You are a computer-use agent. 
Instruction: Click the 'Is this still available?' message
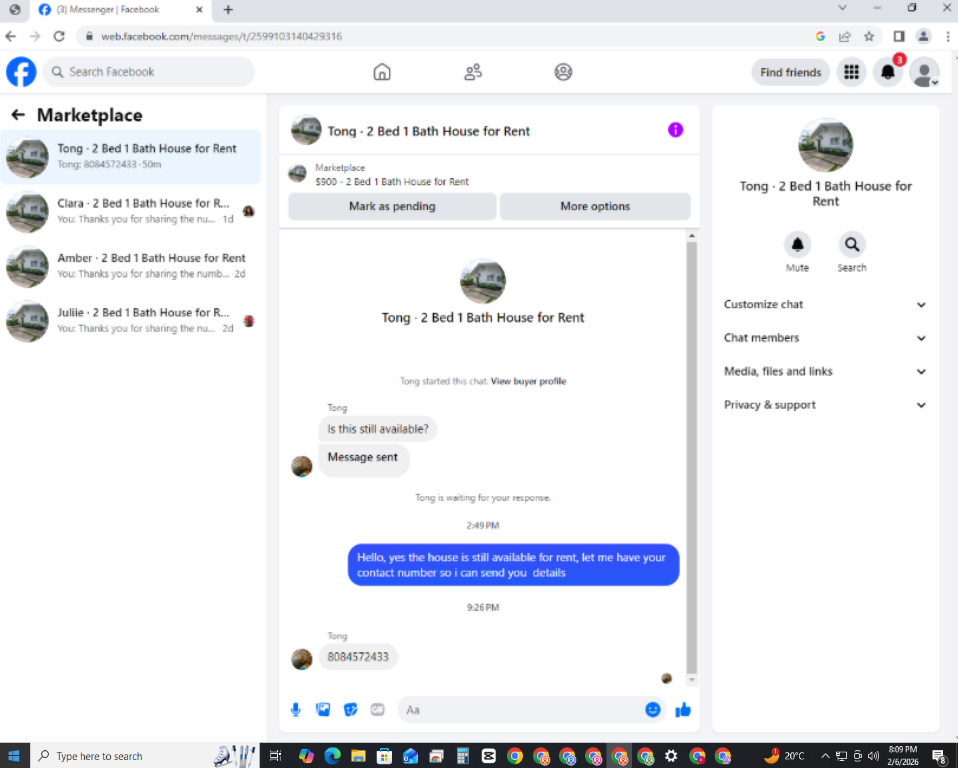coord(378,429)
